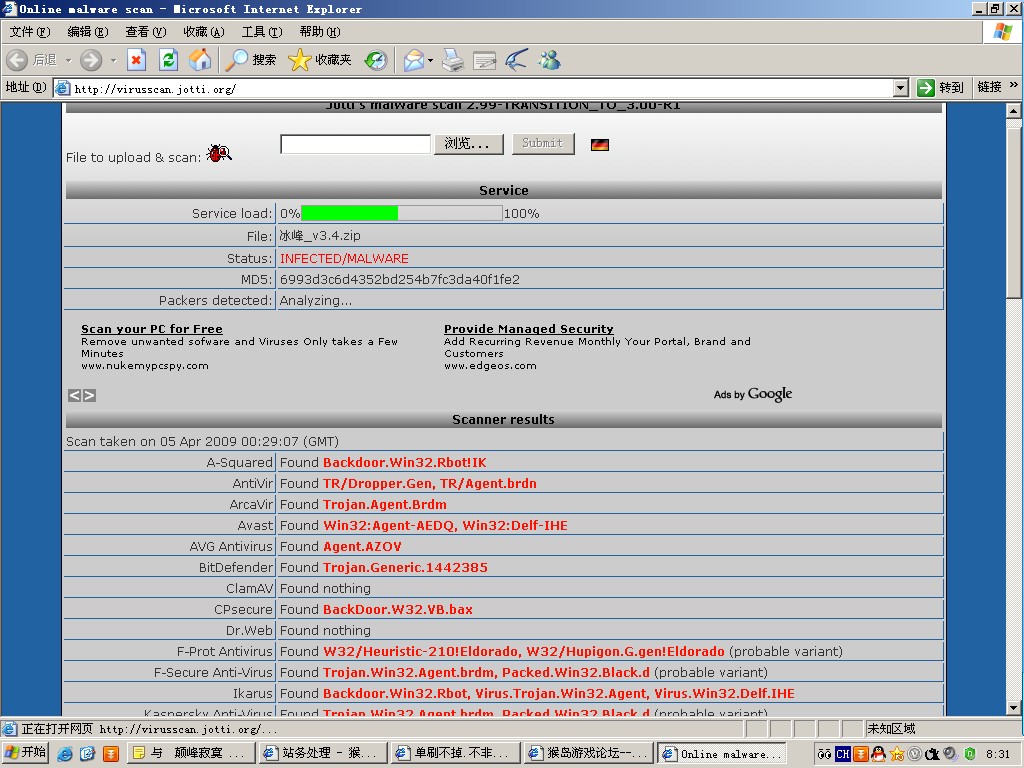Open the QQ penguin tray icon
The width and height of the screenshot is (1024, 768).
pyautogui.click(x=878, y=754)
